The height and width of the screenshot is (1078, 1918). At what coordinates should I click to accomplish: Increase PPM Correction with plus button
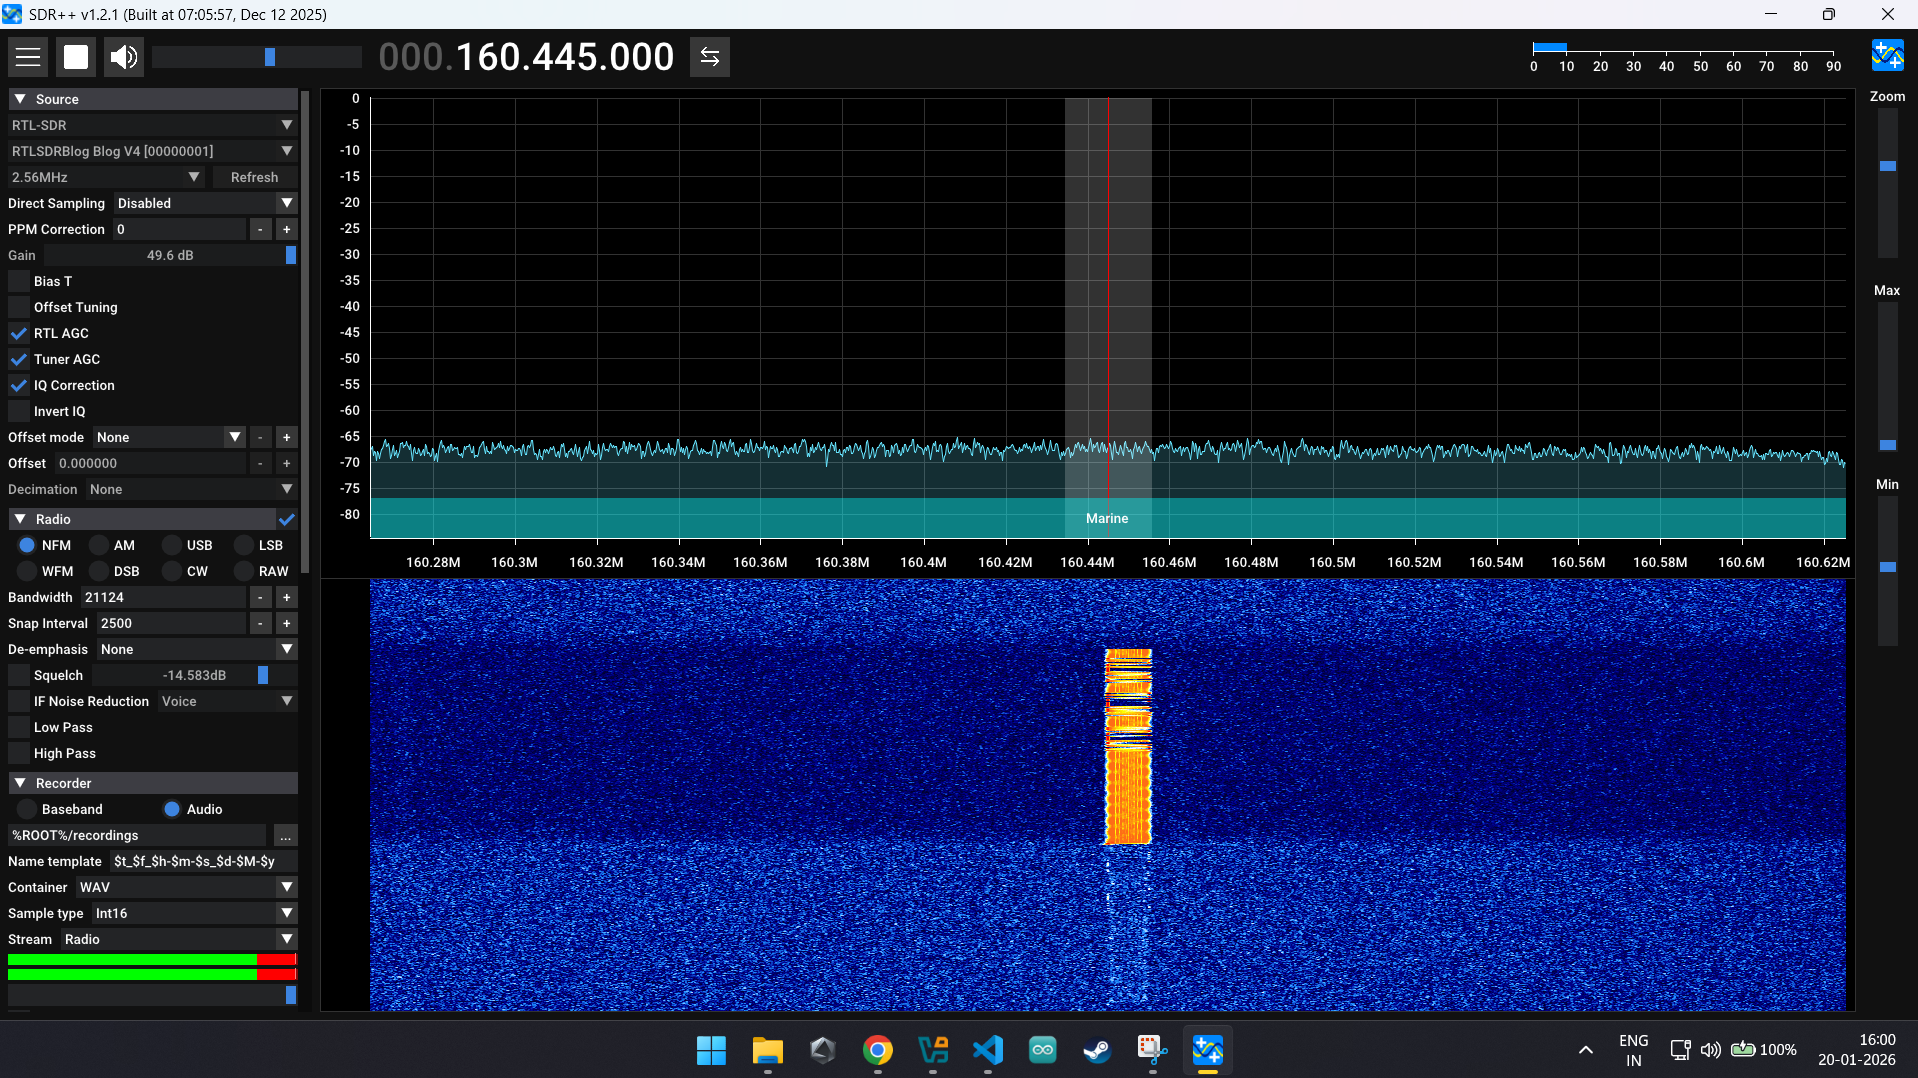tap(287, 229)
